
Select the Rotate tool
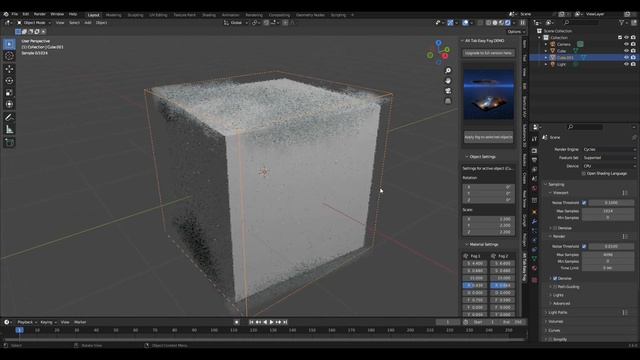(9, 81)
